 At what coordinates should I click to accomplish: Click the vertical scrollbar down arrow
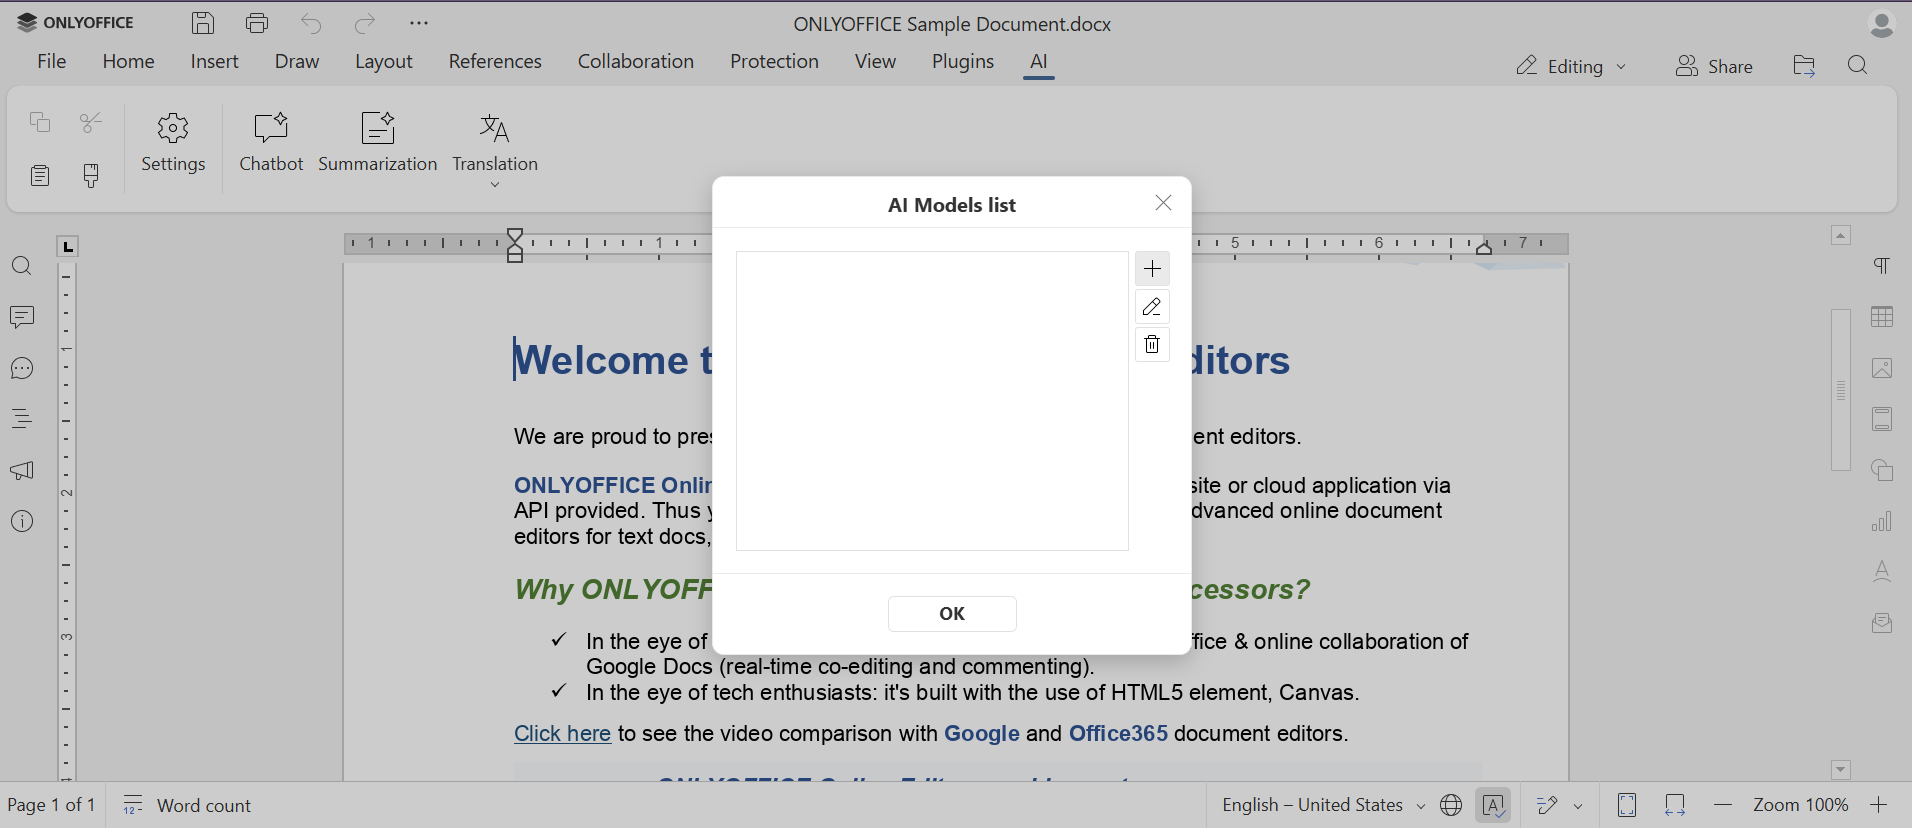click(x=1841, y=770)
